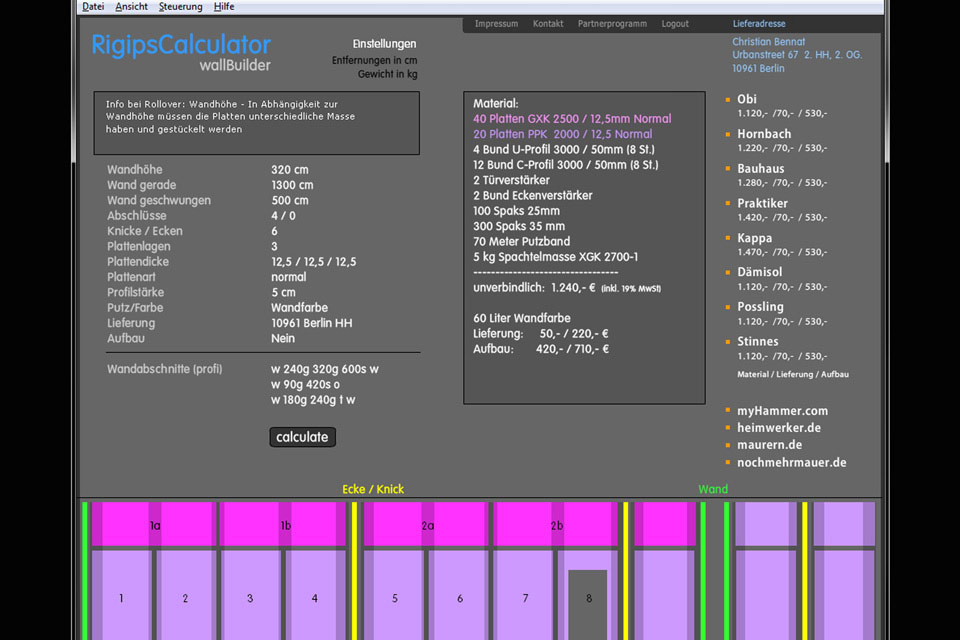
Task: Open the Datei menu
Action: pyautogui.click(x=93, y=7)
